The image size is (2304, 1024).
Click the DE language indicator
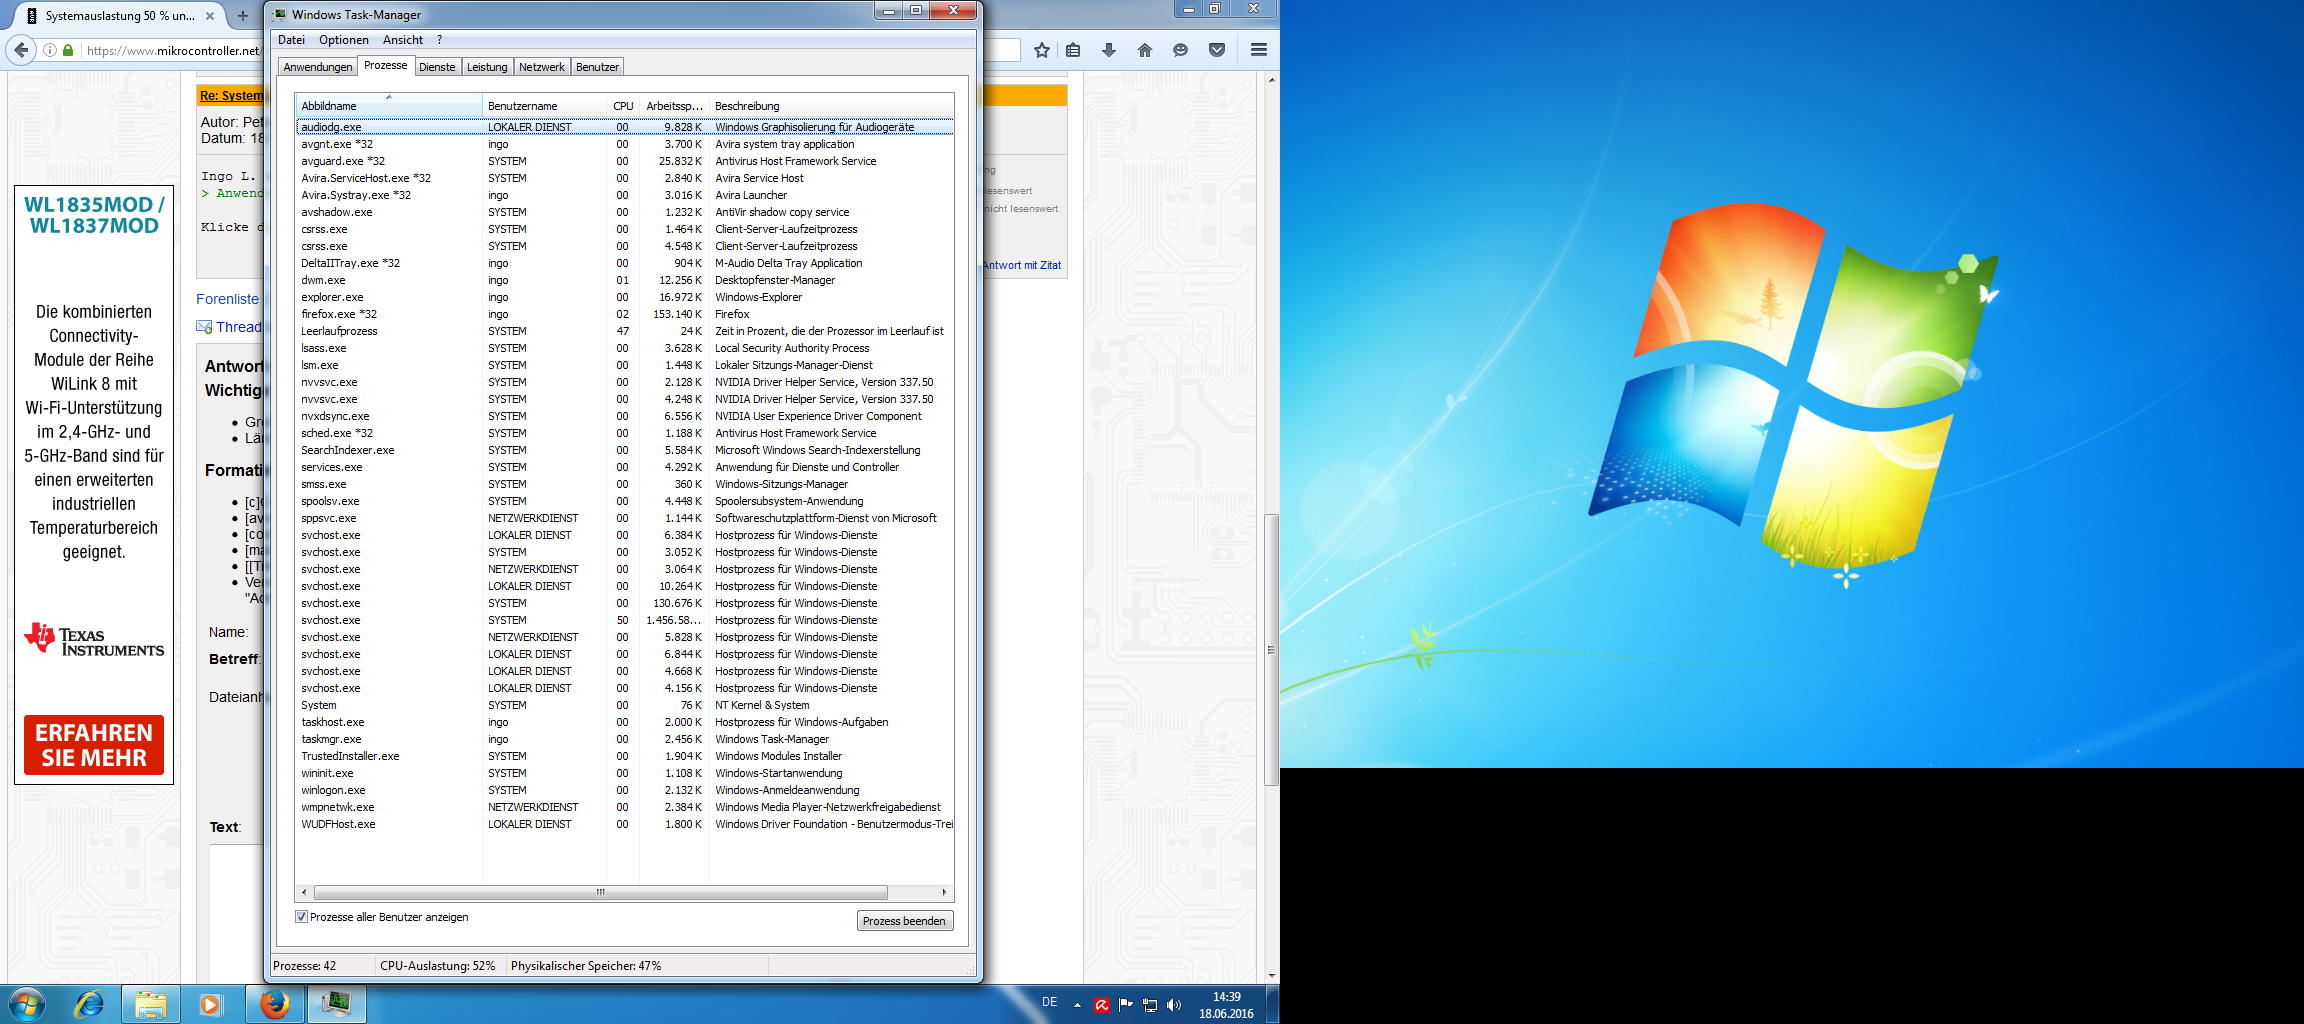(x=1049, y=1002)
